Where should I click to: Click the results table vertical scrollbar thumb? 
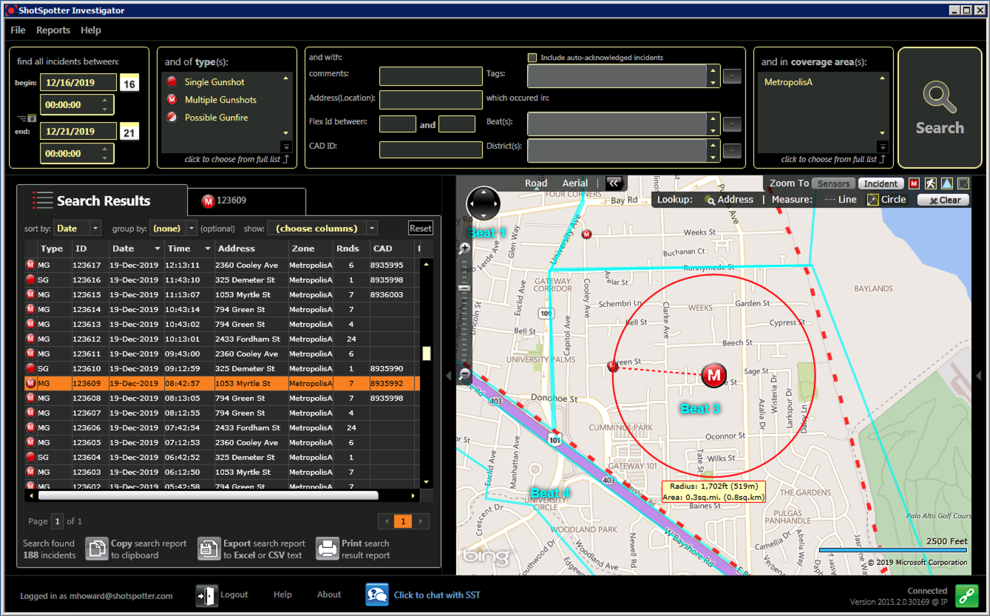pos(426,353)
